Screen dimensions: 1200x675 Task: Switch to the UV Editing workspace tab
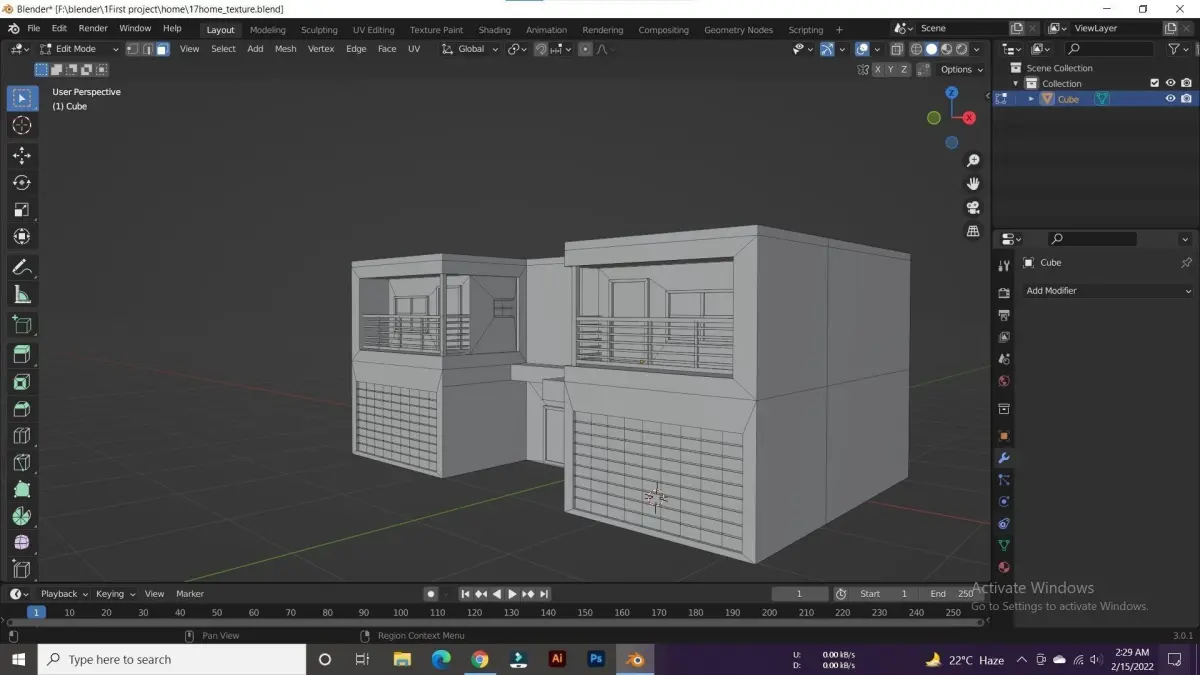373,30
